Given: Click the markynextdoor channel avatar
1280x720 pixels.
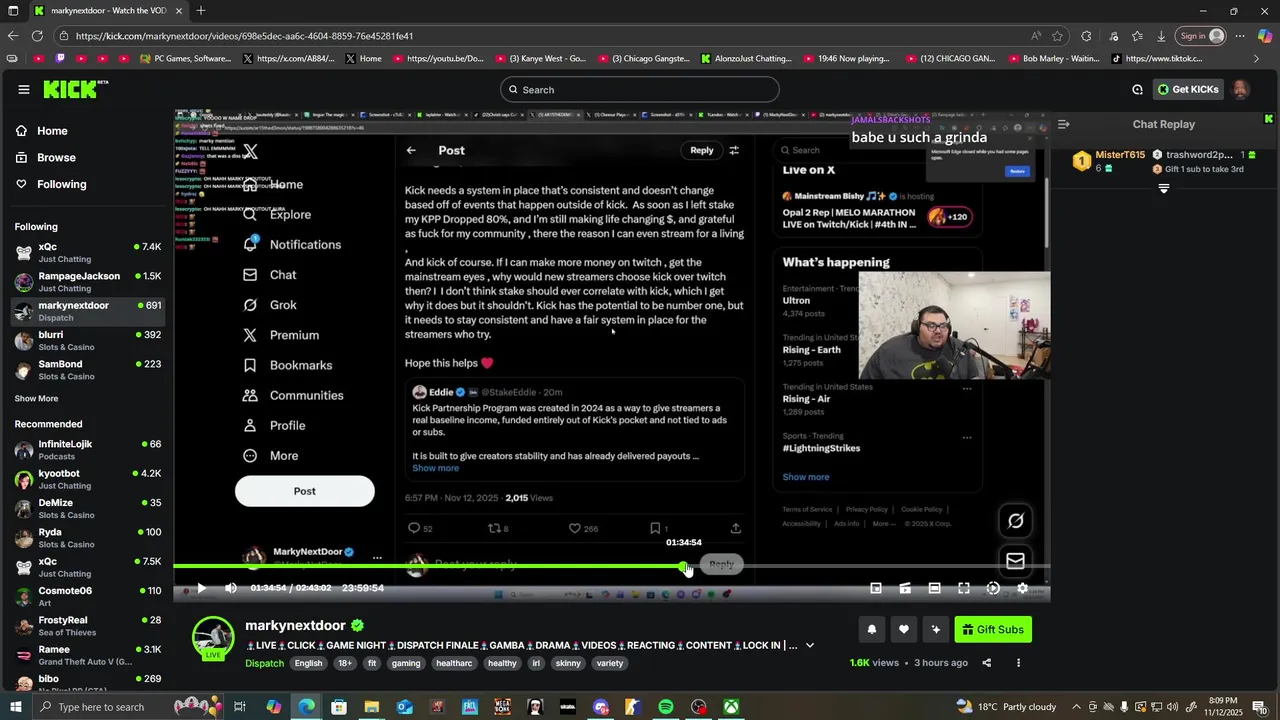Looking at the screenshot, I should (213, 638).
